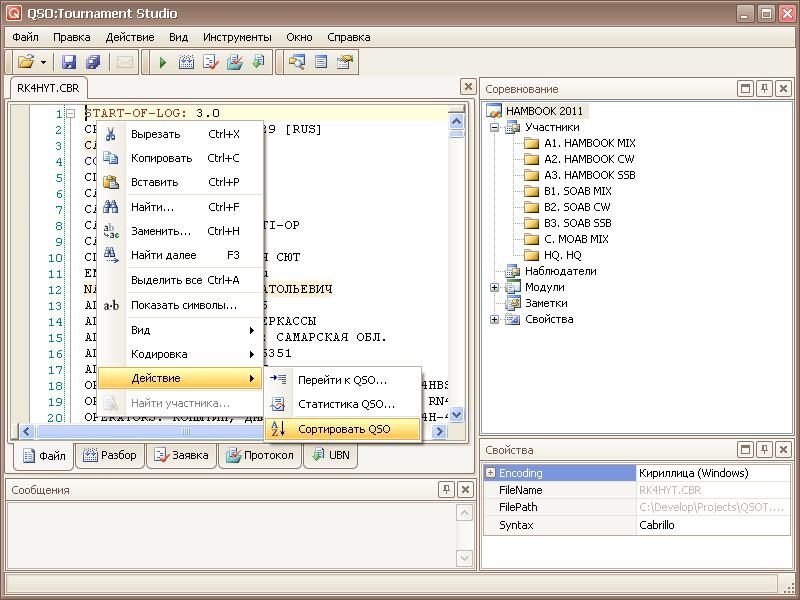This screenshot has width=800, height=600.
Task: Toggle pin on the Сообщения panel
Action: tap(446, 489)
